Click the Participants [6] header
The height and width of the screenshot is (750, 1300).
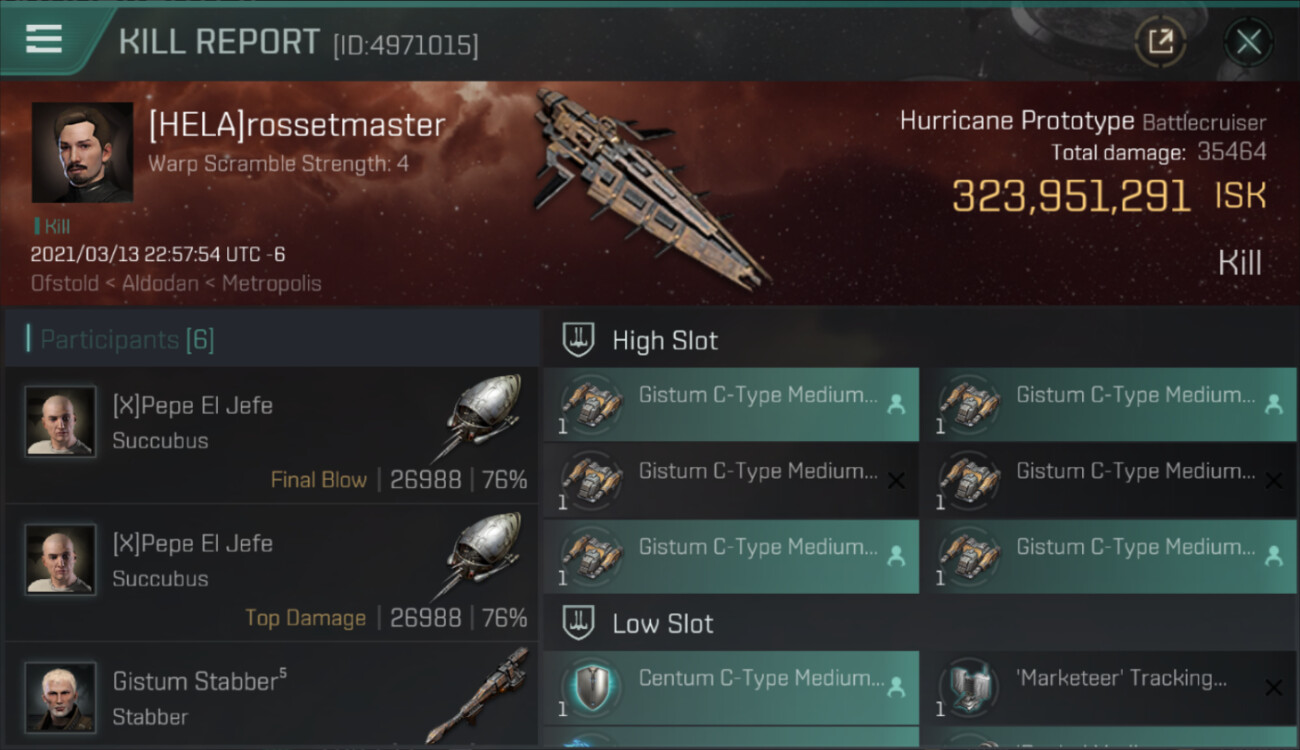point(127,340)
